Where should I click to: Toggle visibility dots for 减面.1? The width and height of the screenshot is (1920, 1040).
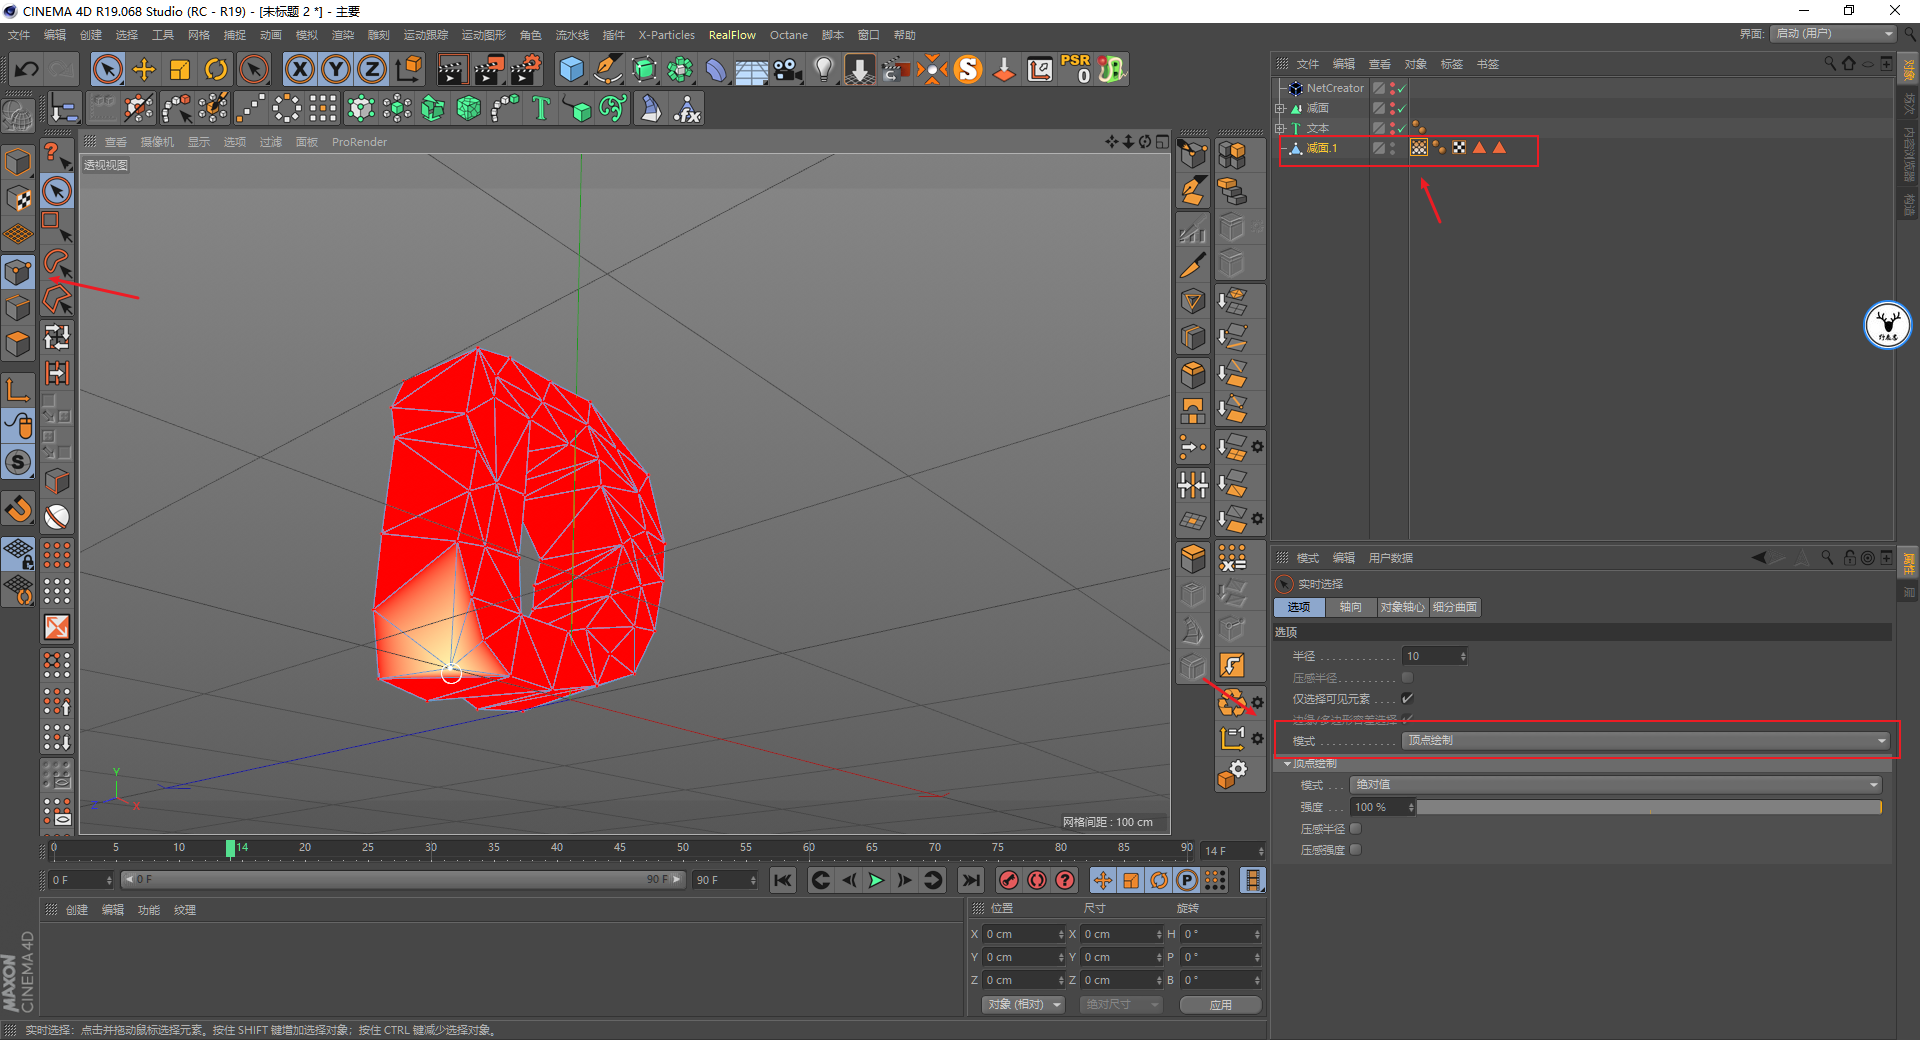tap(1392, 148)
